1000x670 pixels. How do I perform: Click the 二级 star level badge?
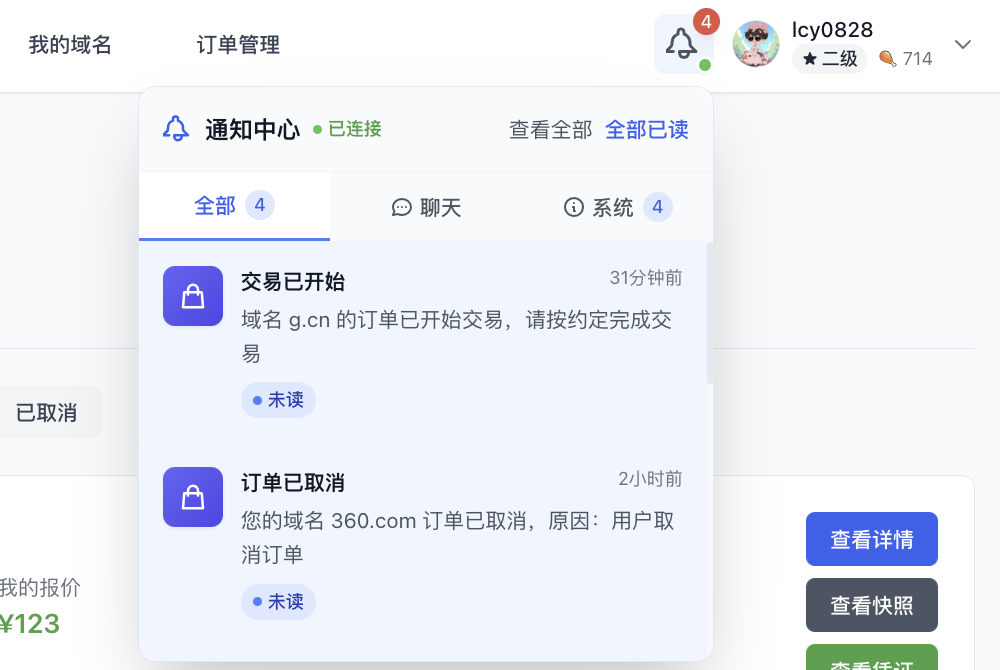[829, 59]
